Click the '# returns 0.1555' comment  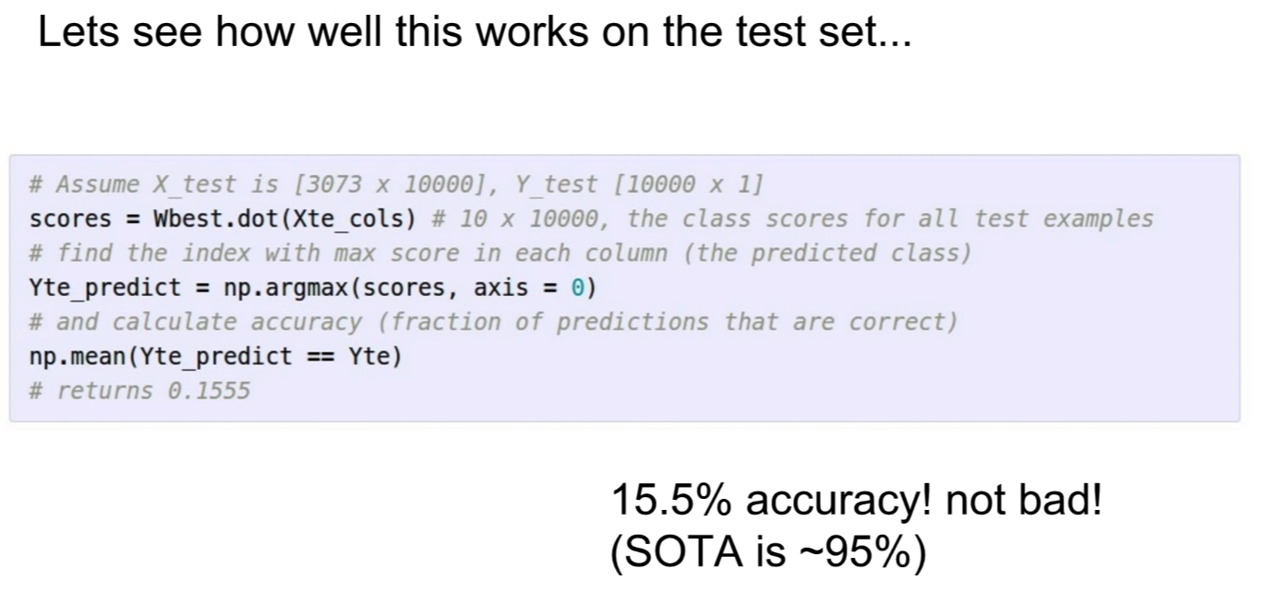tap(139, 390)
